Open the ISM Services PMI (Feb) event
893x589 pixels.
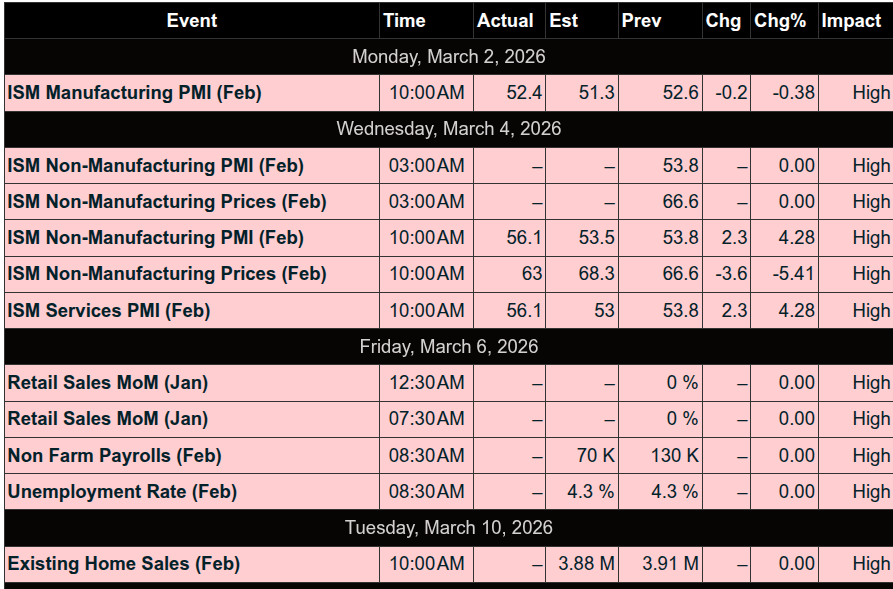(x=109, y=310)
